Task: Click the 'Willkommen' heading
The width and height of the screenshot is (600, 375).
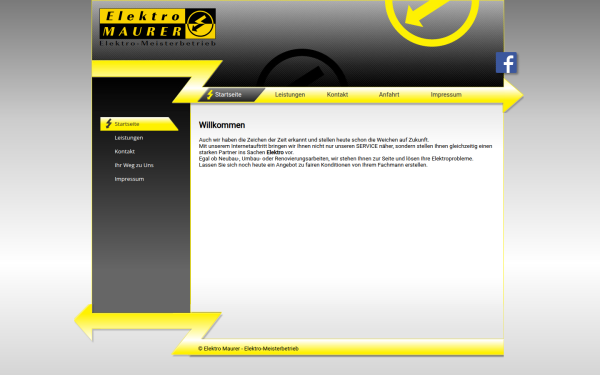Action: (x=222, y=125)
